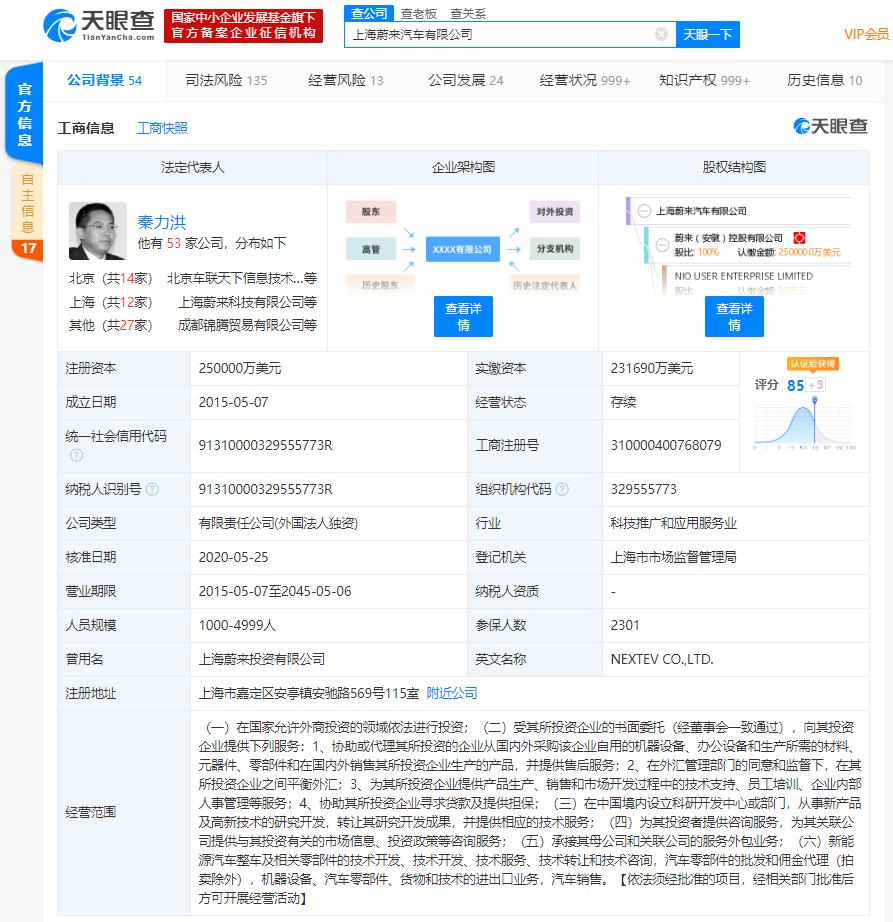
Task: Select 自主信息 side tab
Action: pyautogui.click(x=27, y=213)
